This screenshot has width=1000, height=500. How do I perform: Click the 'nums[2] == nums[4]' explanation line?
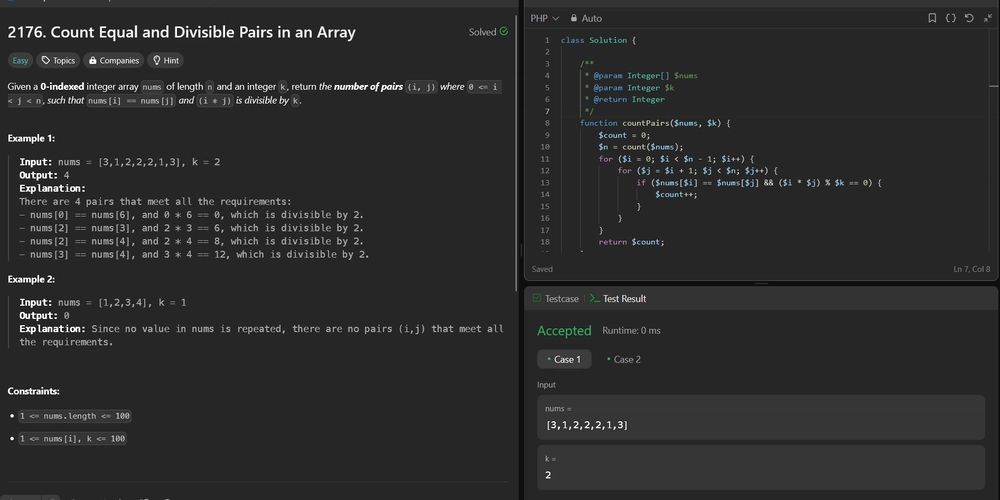pos(191,241)
